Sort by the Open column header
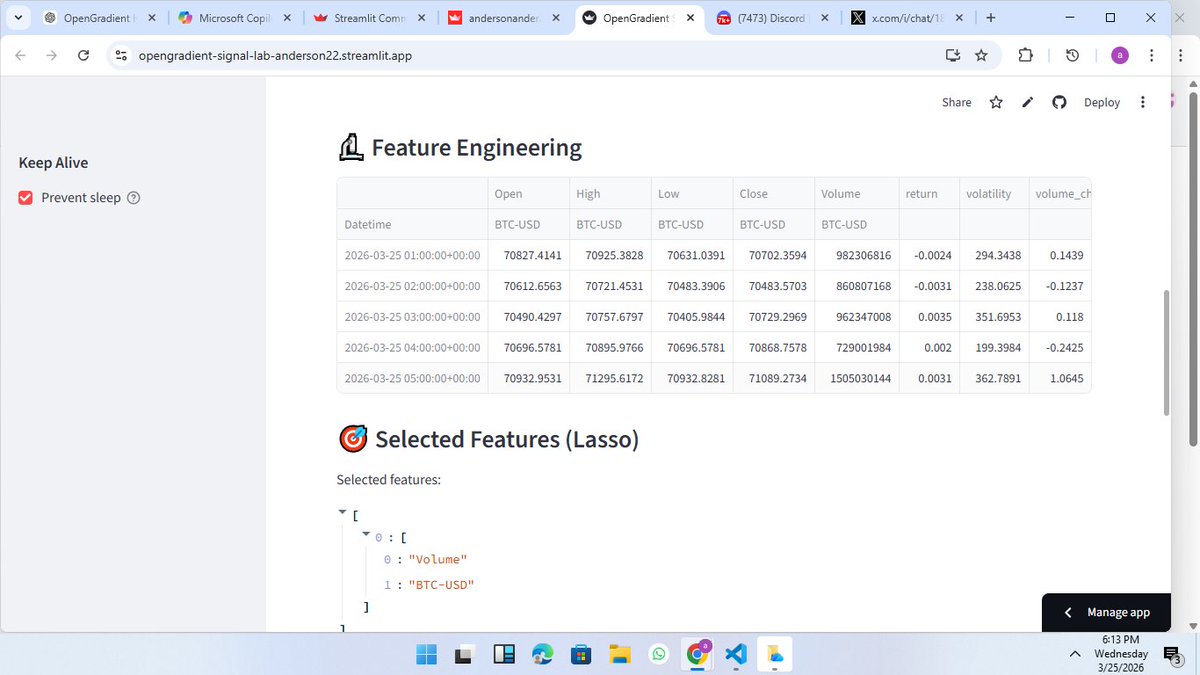 (x=527, y=194)
